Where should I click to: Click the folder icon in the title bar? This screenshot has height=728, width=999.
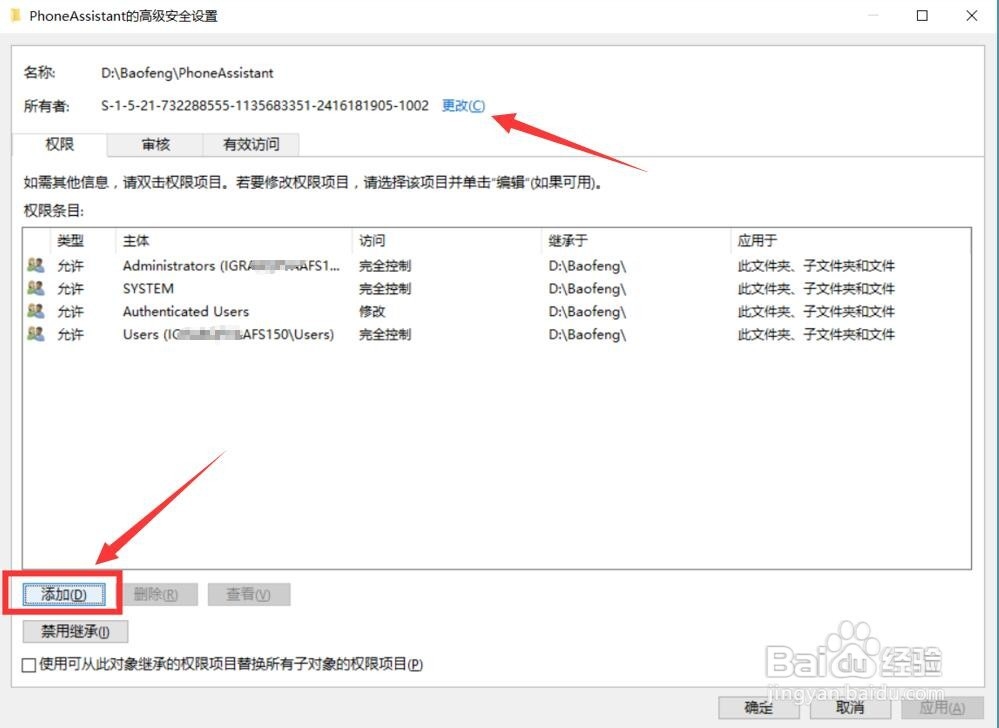click(14, 16)
